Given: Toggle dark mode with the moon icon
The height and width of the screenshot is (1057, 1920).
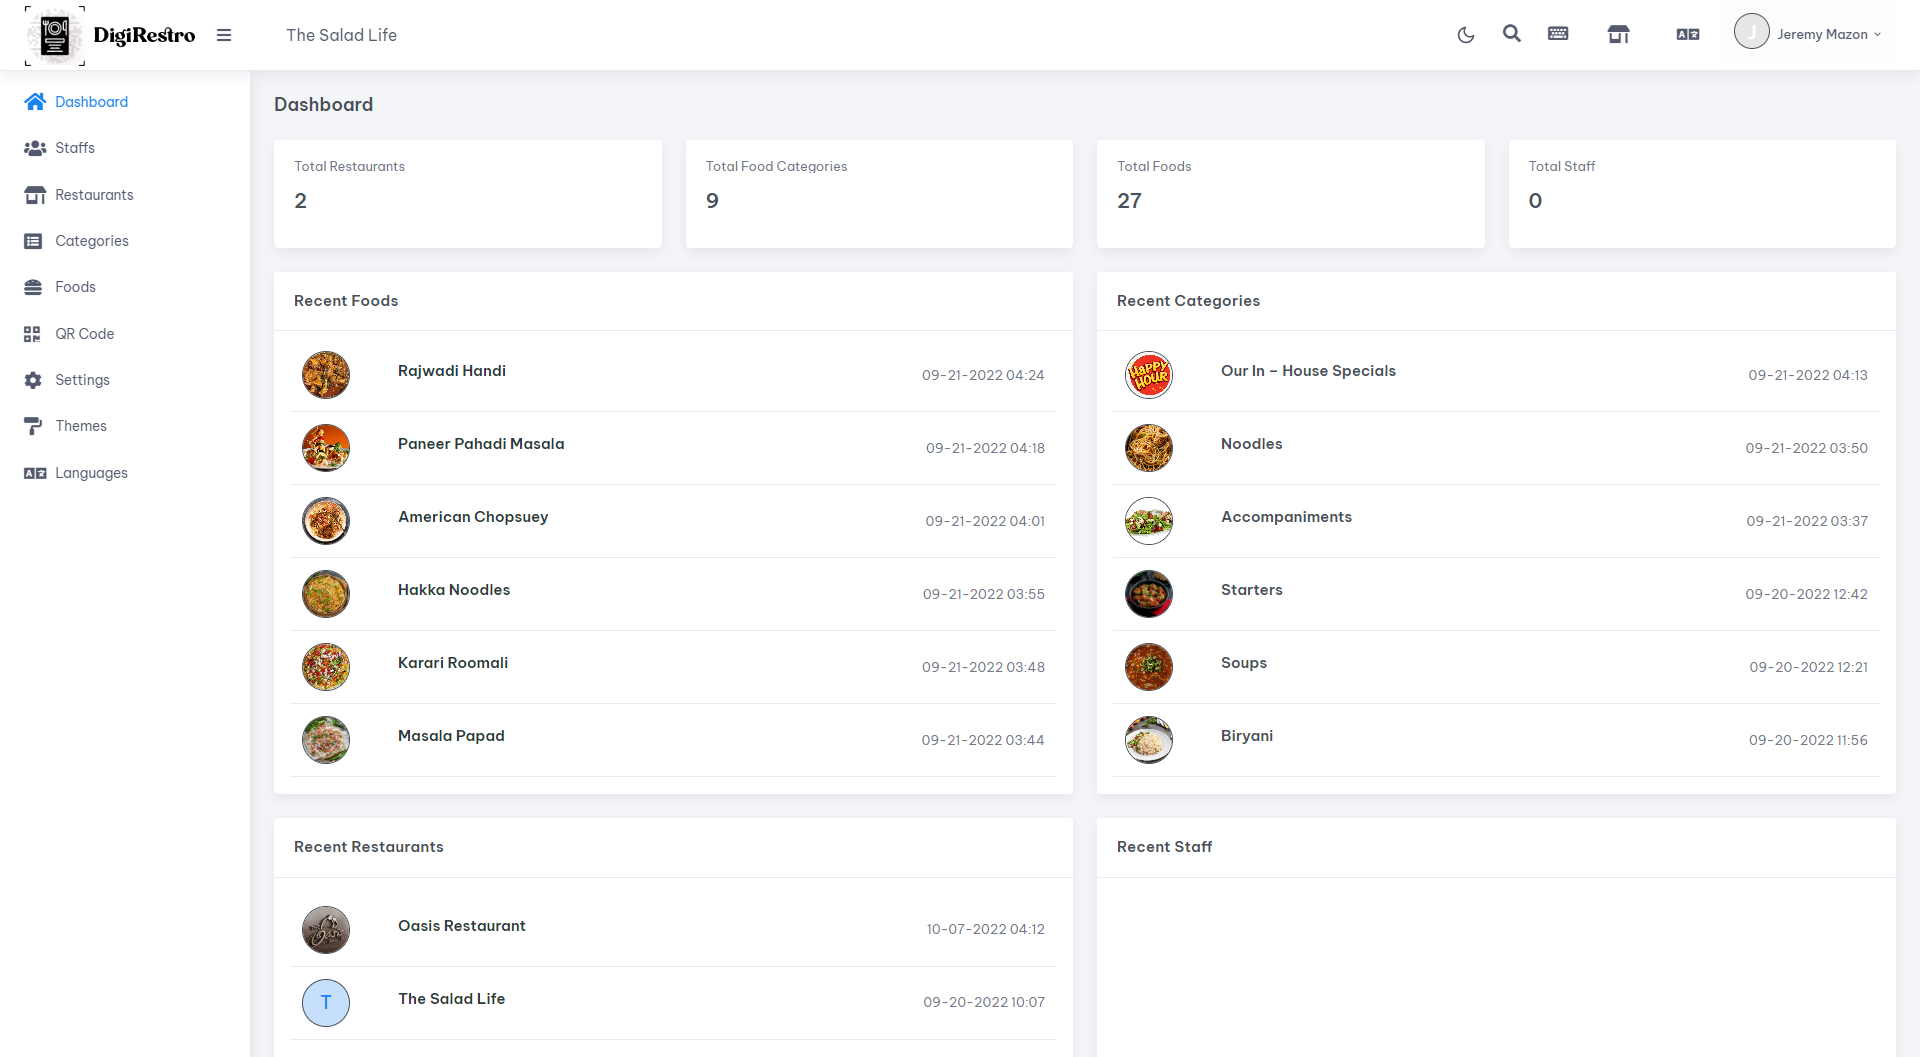Looking at the screenshot, I should [x=1466, y=35].
